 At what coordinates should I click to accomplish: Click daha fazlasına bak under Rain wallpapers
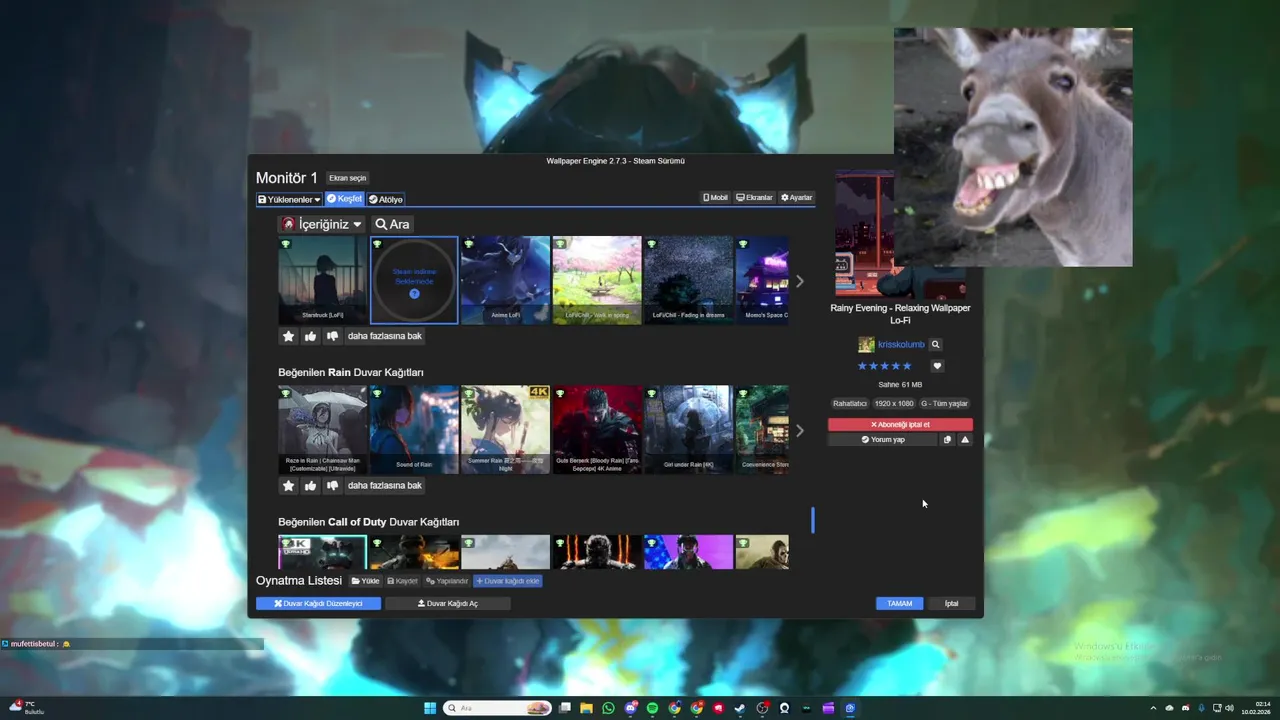click(x=385, y=485)
